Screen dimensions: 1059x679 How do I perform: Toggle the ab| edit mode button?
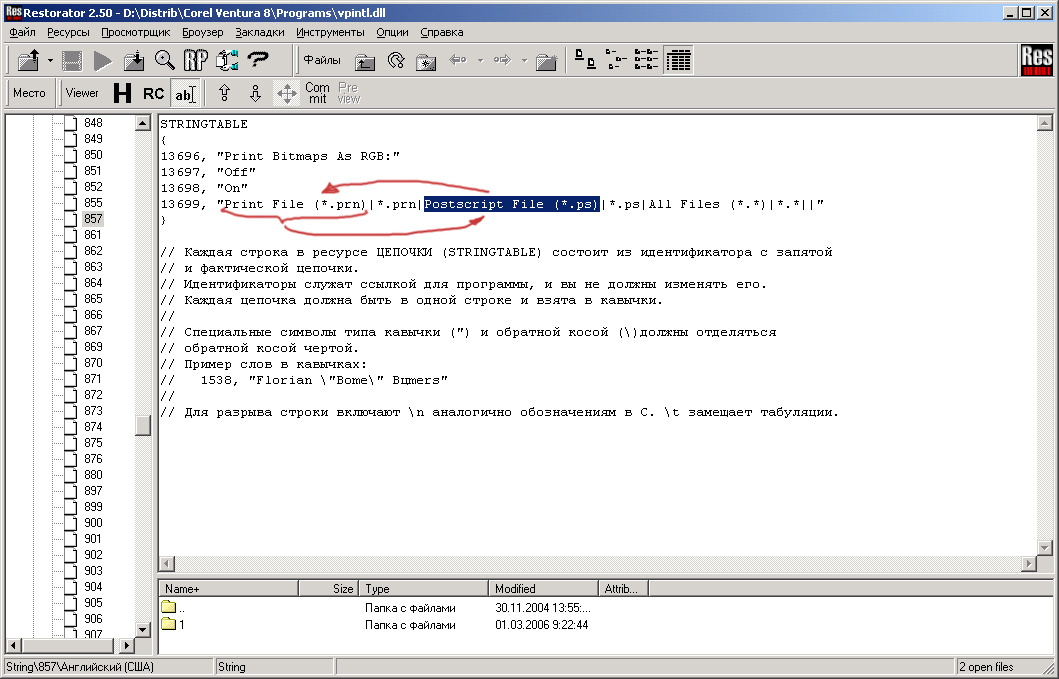click(x=185, y=94)
